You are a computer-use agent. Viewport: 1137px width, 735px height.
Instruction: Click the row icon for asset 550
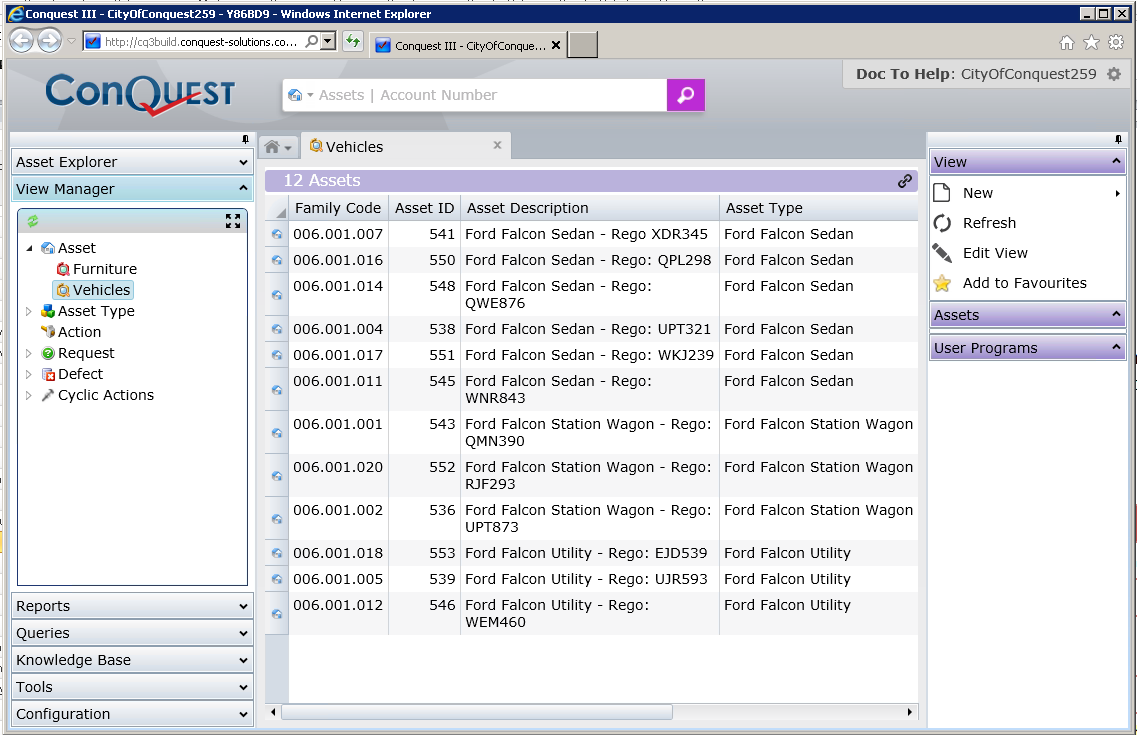click(277, 260)
